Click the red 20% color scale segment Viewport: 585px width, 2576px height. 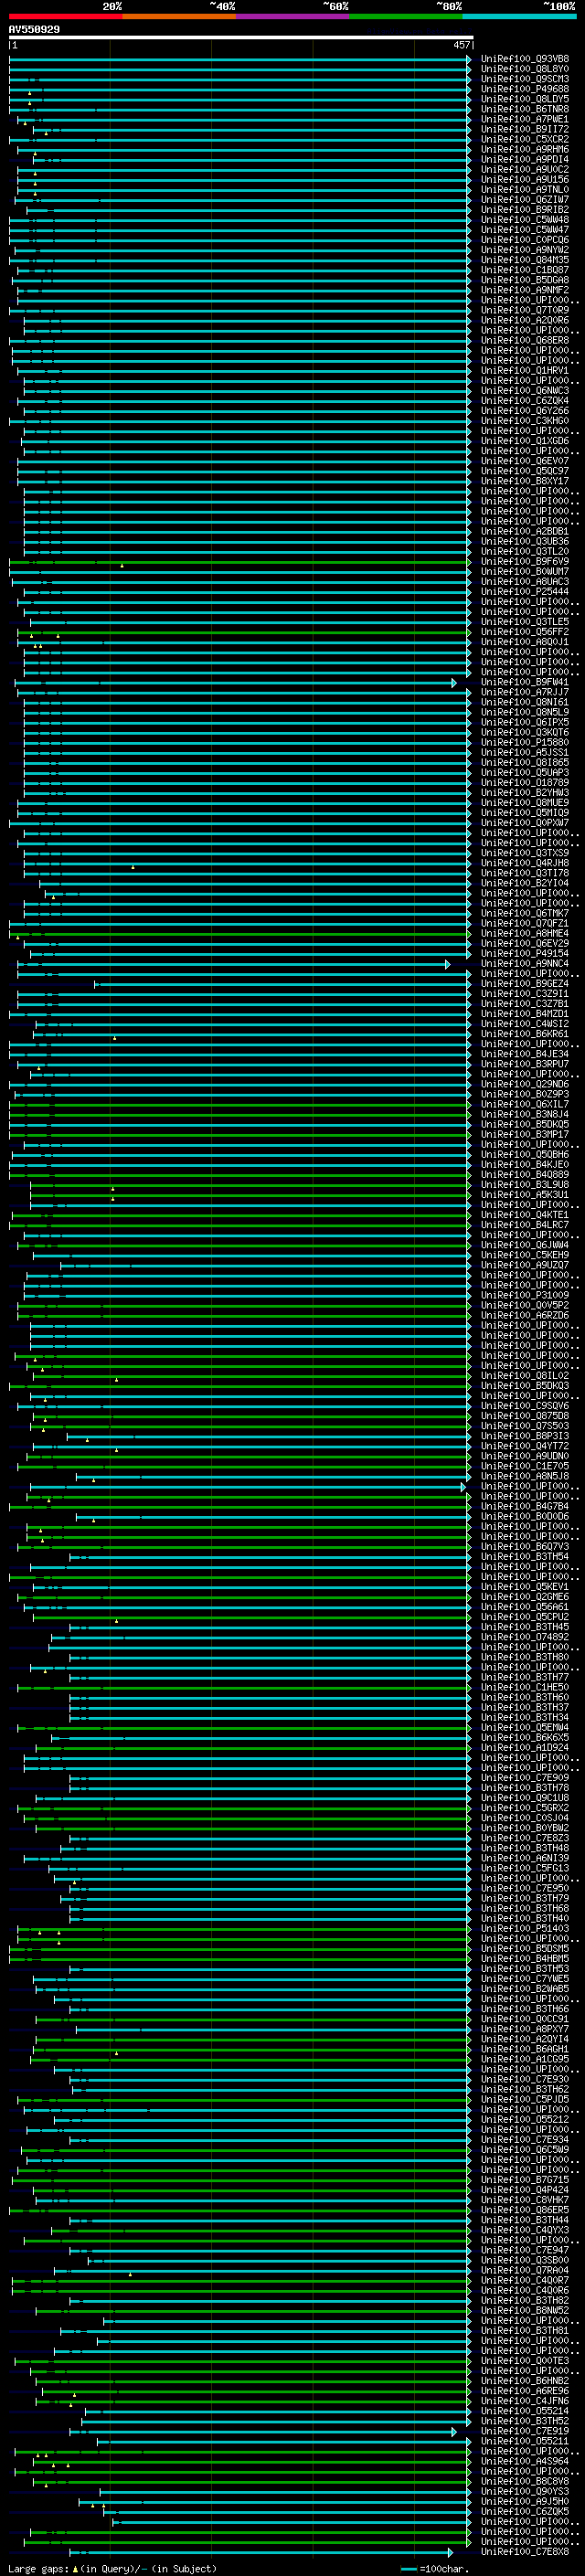tap(65, 16)
